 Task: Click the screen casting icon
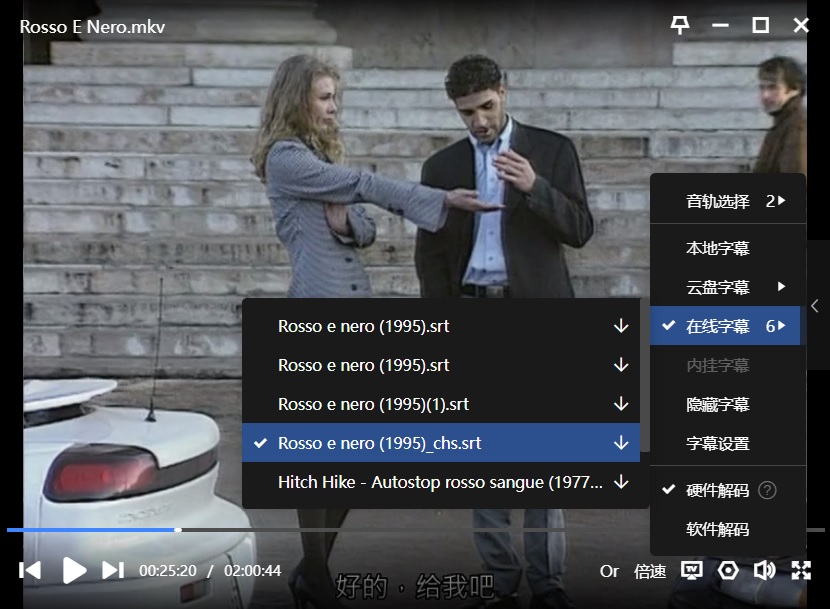(x=691, y=570)
